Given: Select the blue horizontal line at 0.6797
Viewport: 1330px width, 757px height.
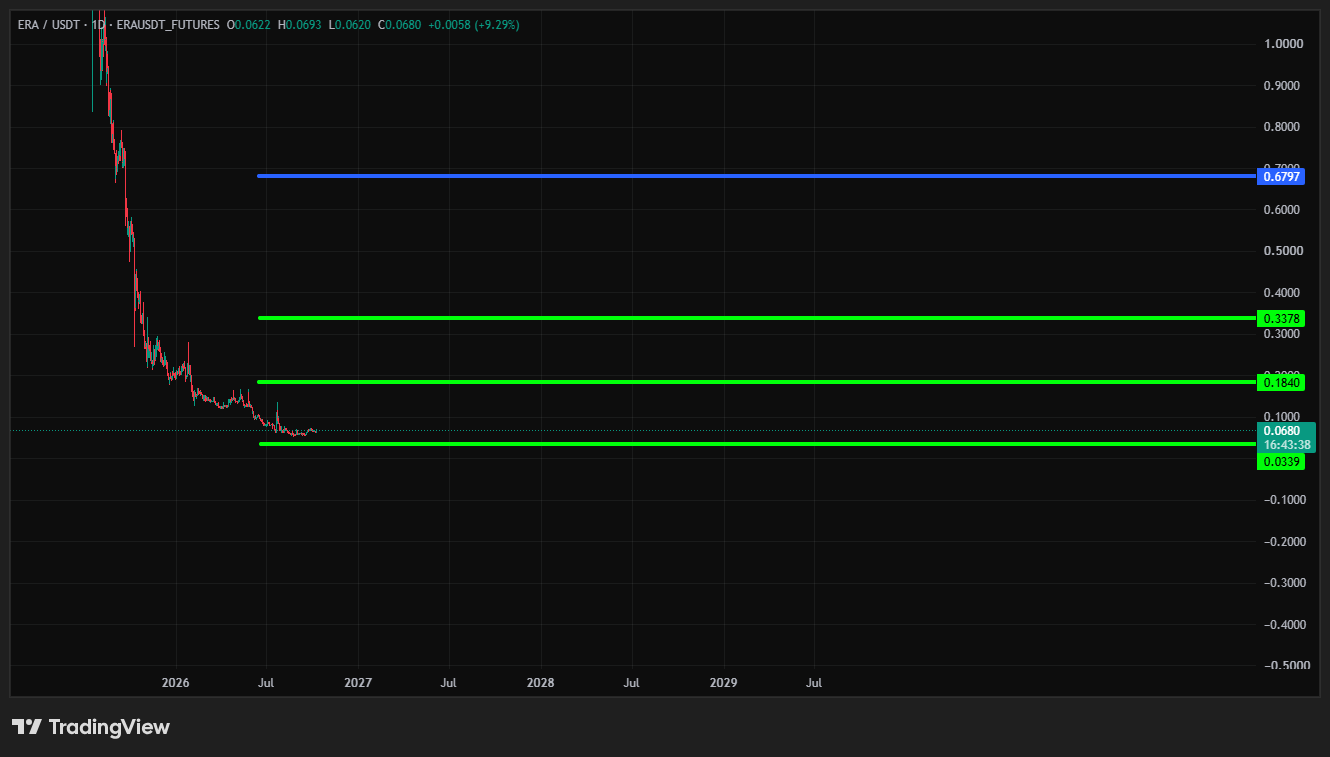Looking at the screenshot, I should click(756, 176).
